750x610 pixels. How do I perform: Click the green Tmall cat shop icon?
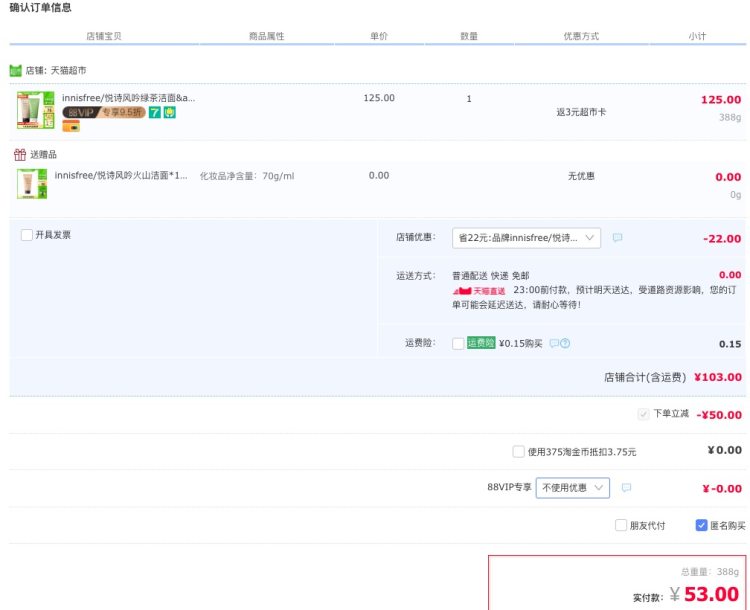pos(15,71)
